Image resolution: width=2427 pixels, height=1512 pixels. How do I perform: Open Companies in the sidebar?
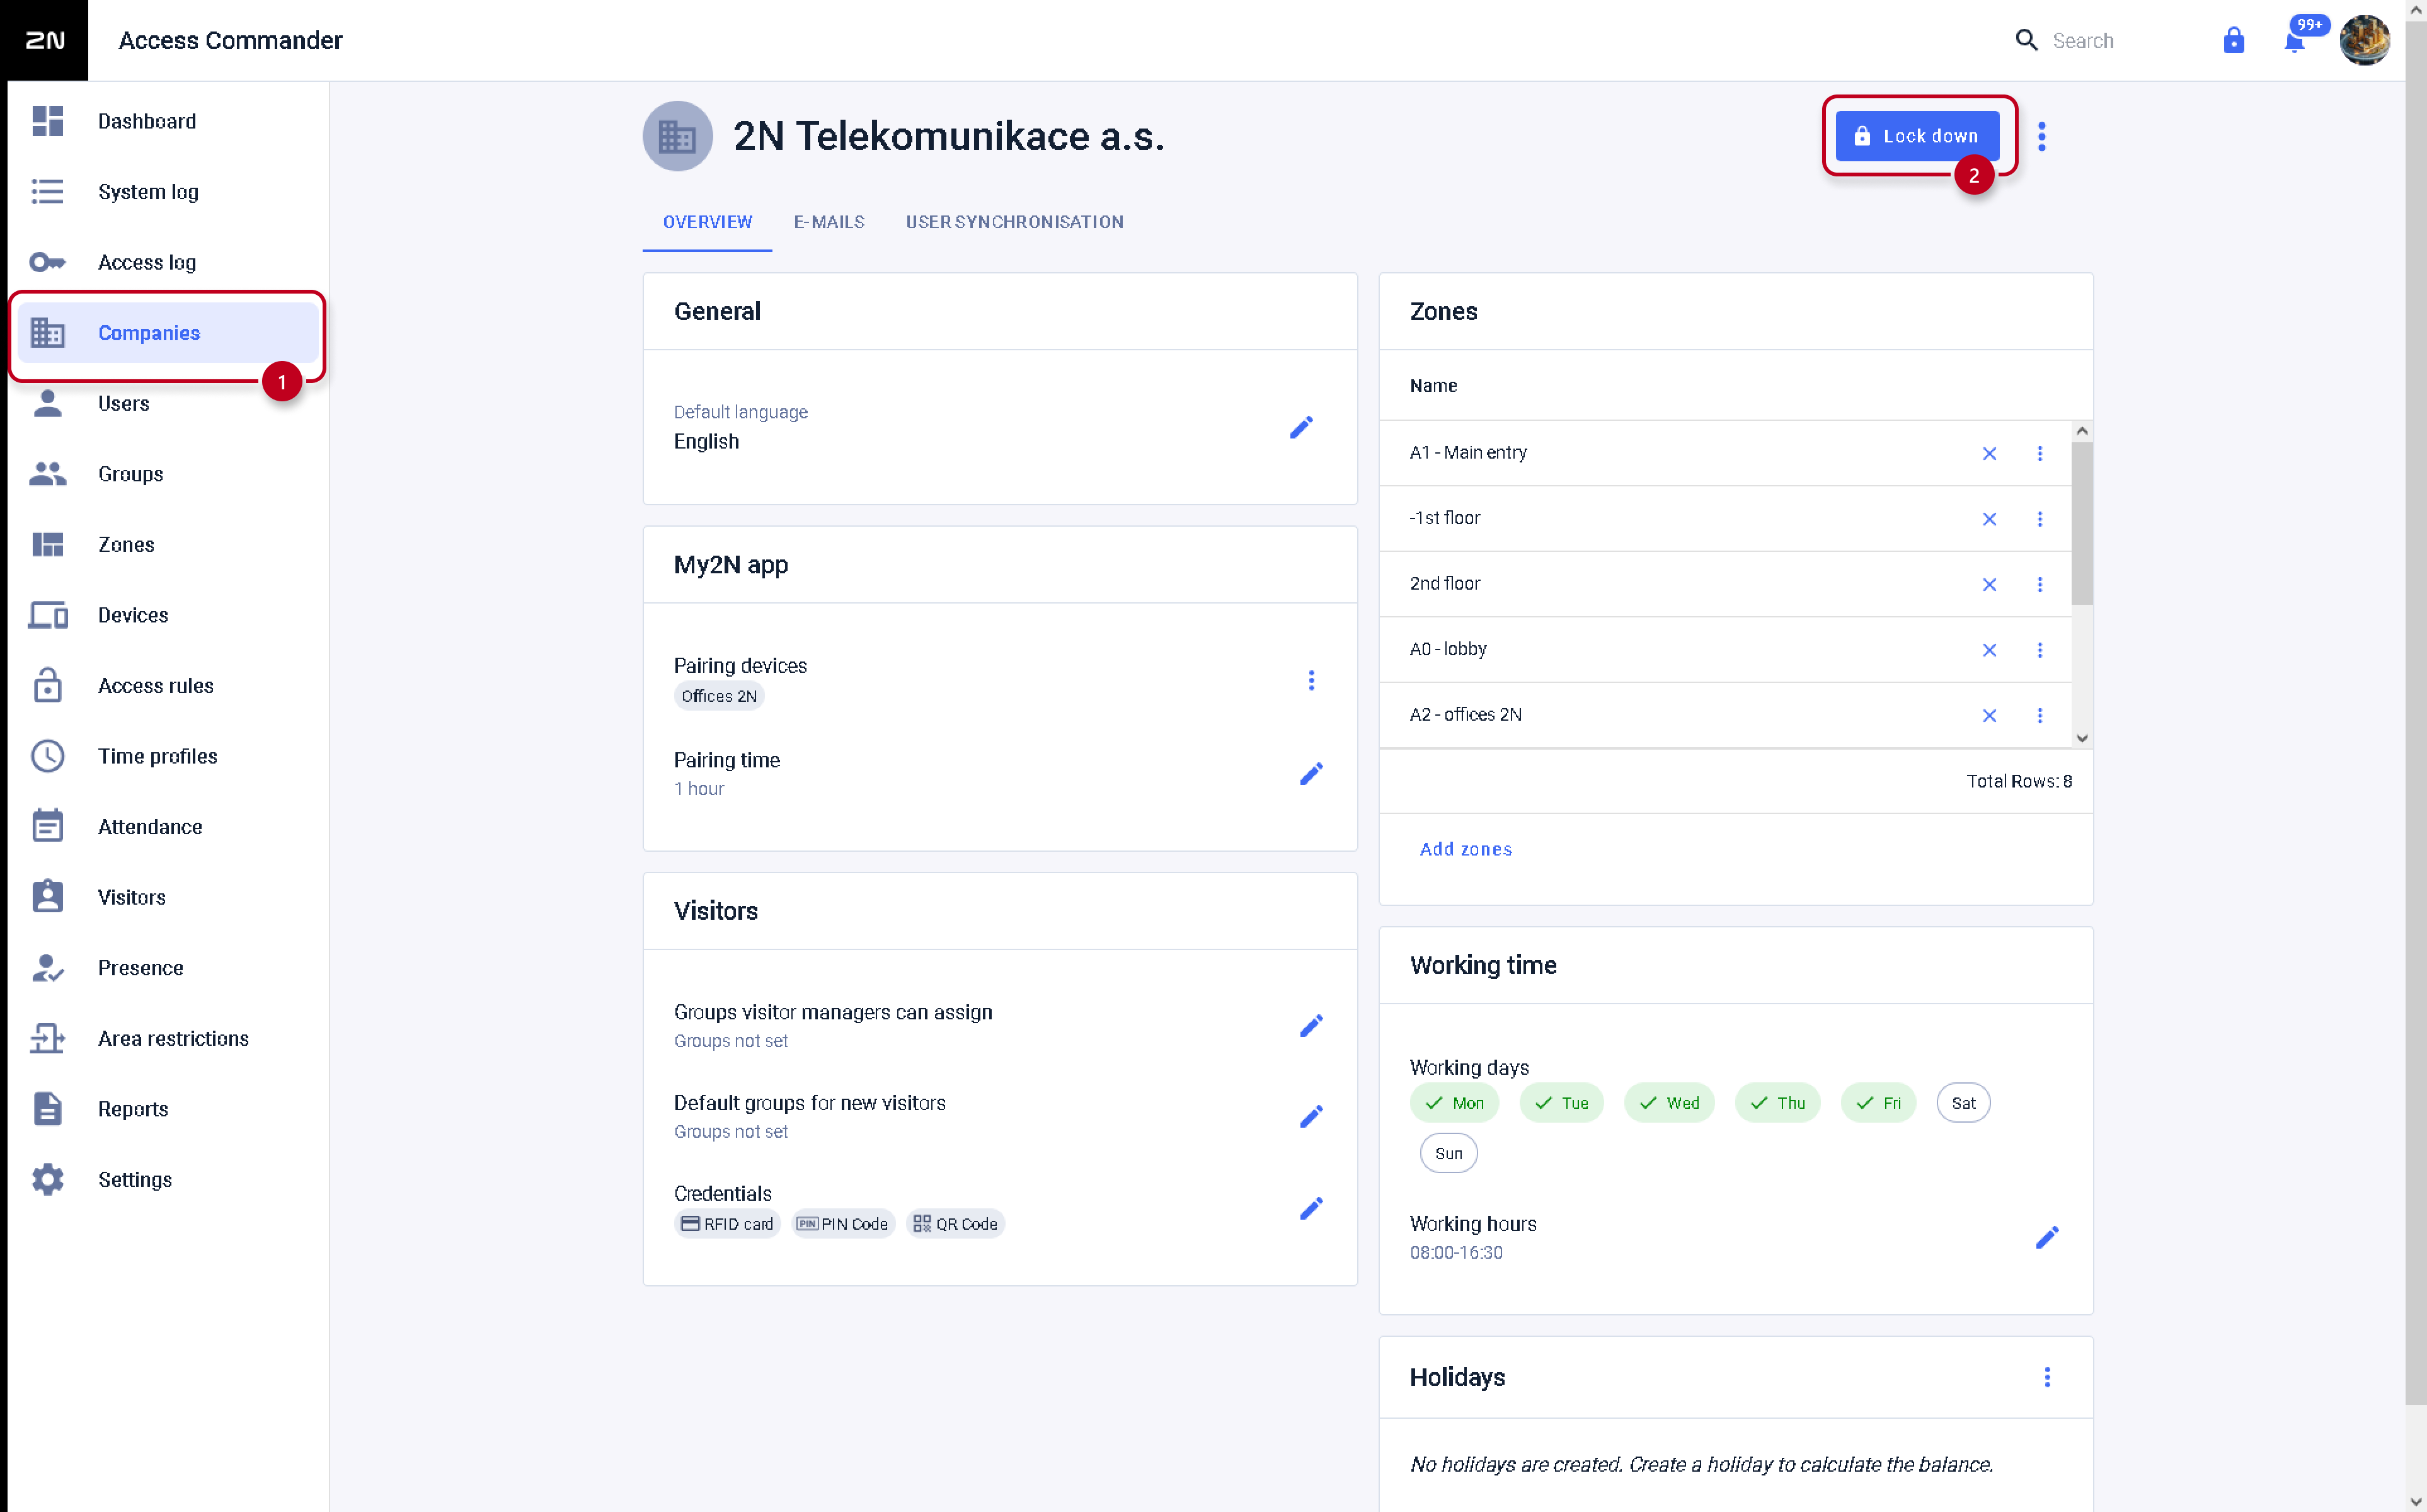[x=168, y=333]
